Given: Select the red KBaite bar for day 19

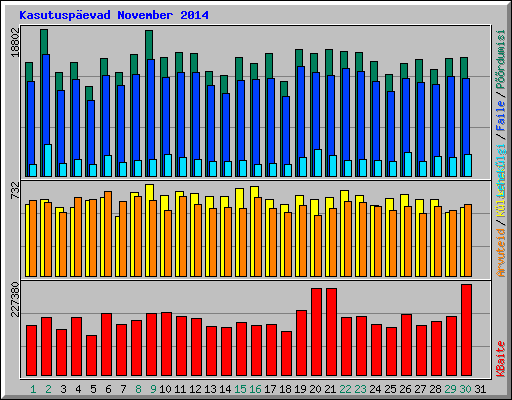Looking at the screenshot, I should click(x=301, y=343).
